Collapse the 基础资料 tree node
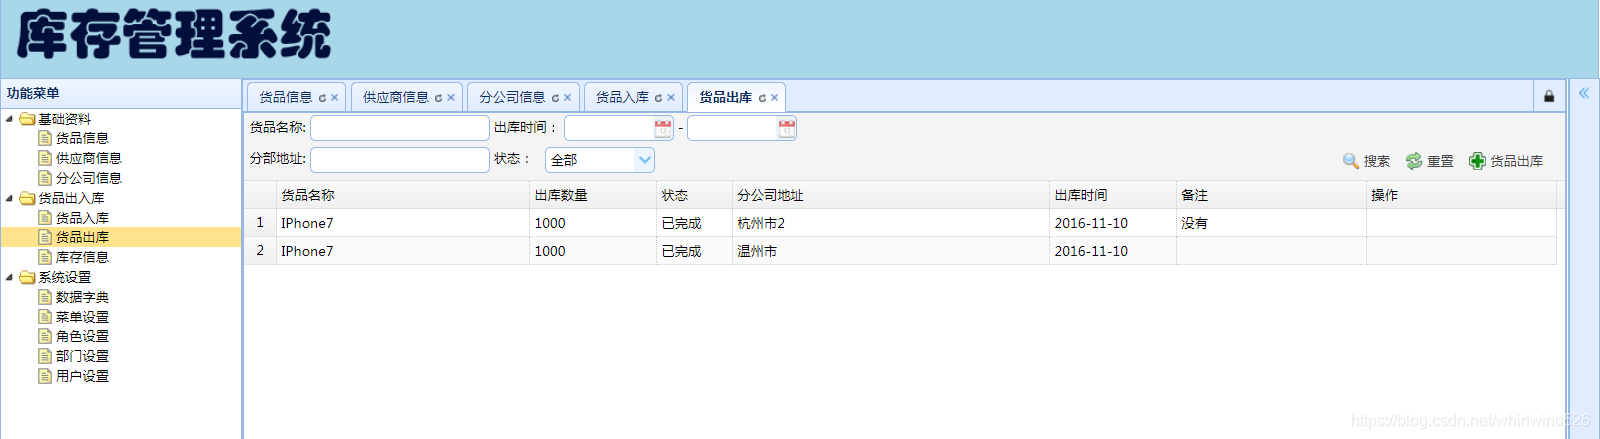Screen dimensions: 1600x439 point(10,119)
